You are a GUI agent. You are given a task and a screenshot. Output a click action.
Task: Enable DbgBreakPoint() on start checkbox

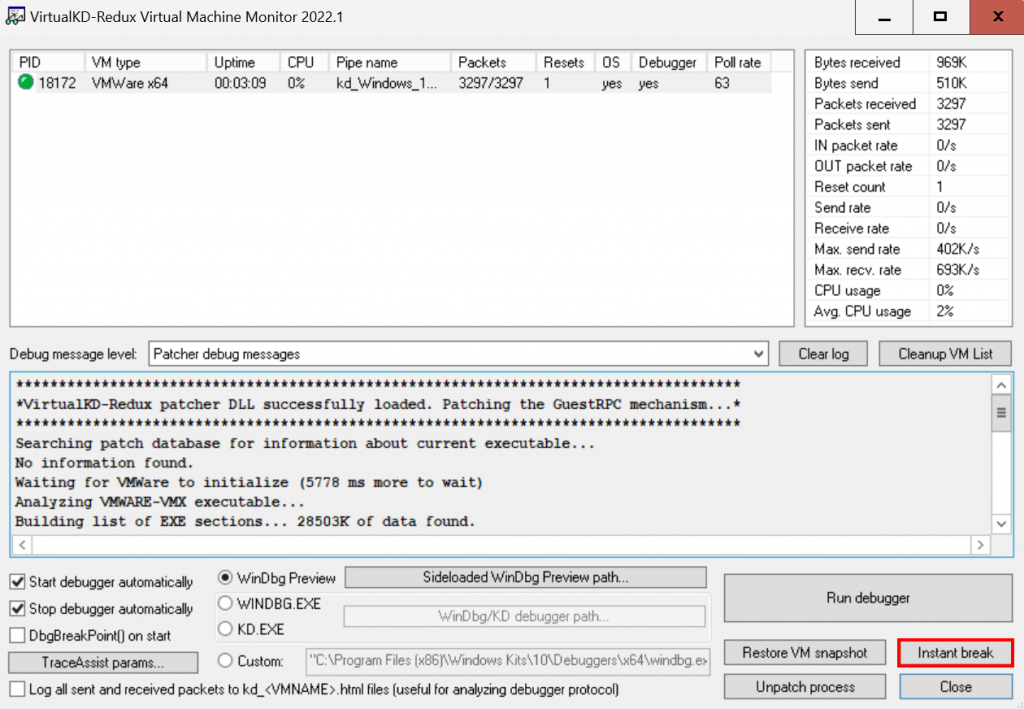click(x=18, y=635)
